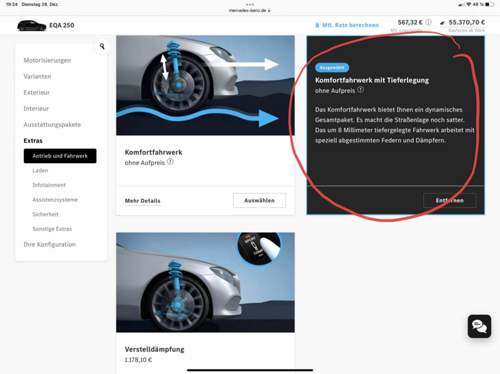Image resolution: width=500 pixels, height=374 pixels.
Task: Click Komfortfahrwerk mit Tieferlegung heading
Action: pyautogui.click(x=372, y=80)
